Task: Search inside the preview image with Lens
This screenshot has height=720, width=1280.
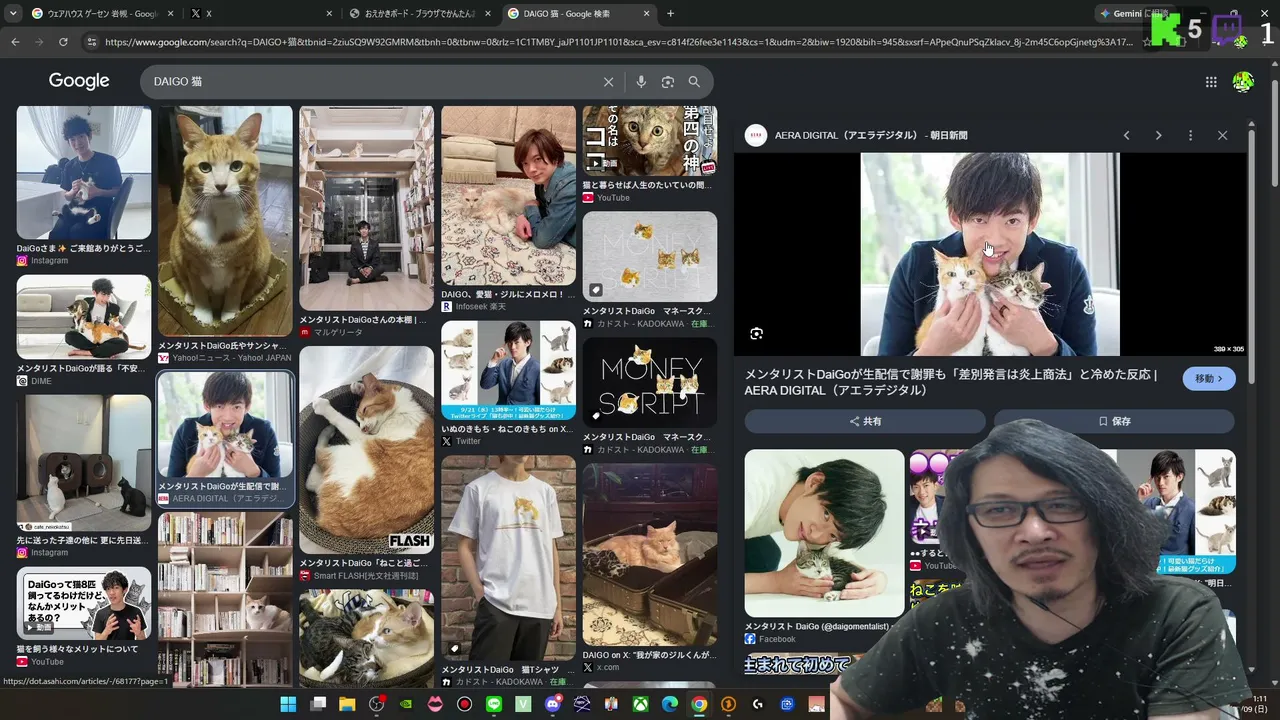Action: tap(756, 333)
